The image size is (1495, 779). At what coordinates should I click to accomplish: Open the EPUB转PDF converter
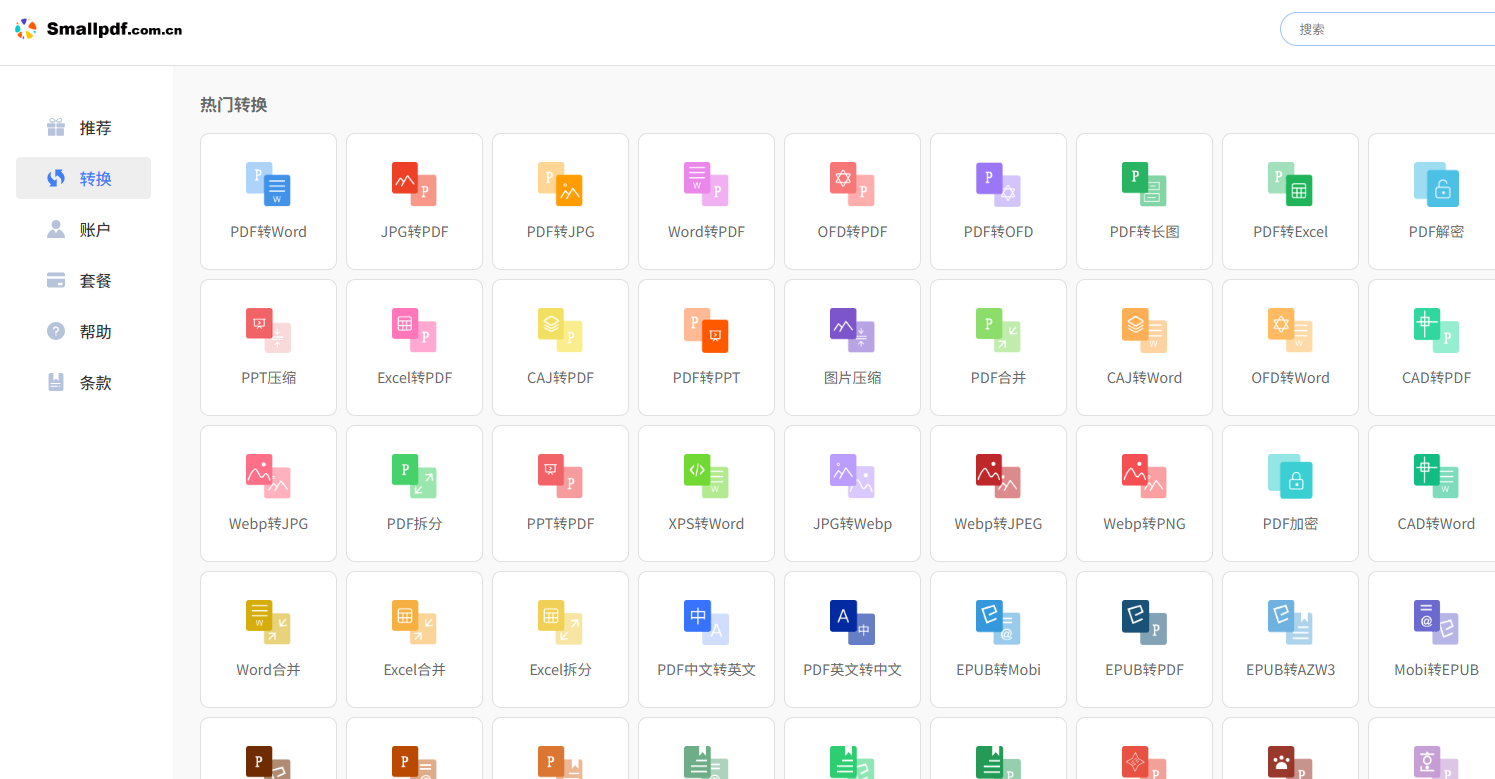click(x=1144, y=639)
